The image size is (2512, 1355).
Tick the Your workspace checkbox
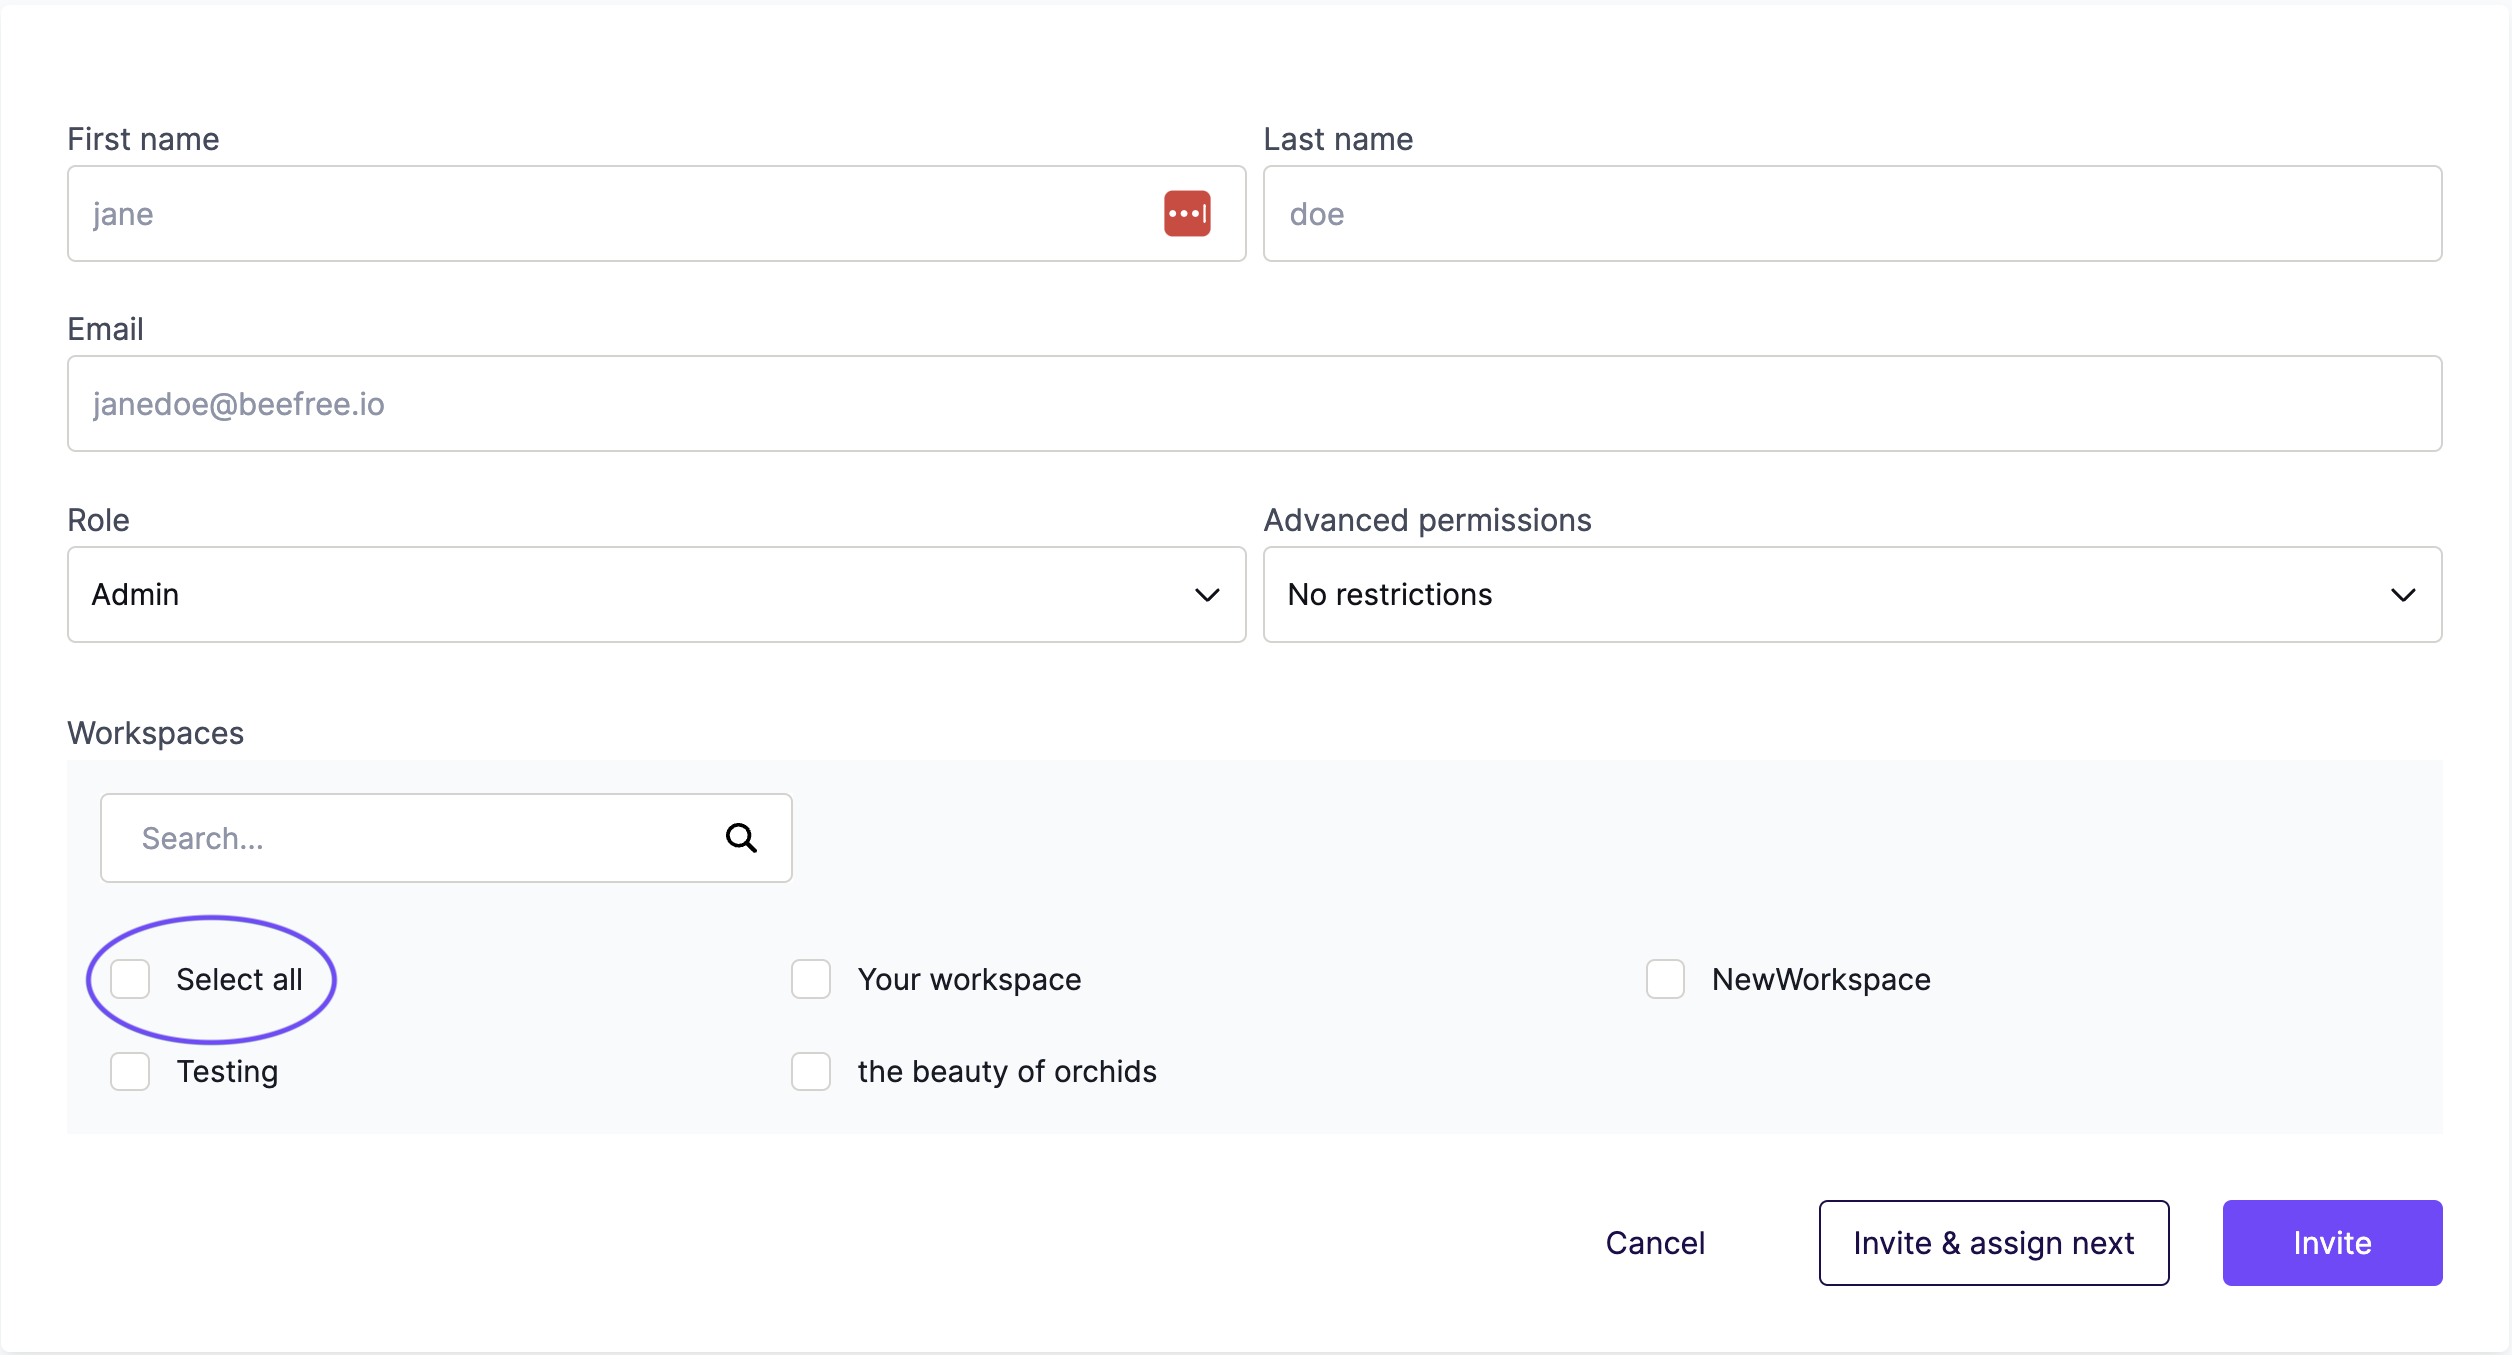point(811,979)
